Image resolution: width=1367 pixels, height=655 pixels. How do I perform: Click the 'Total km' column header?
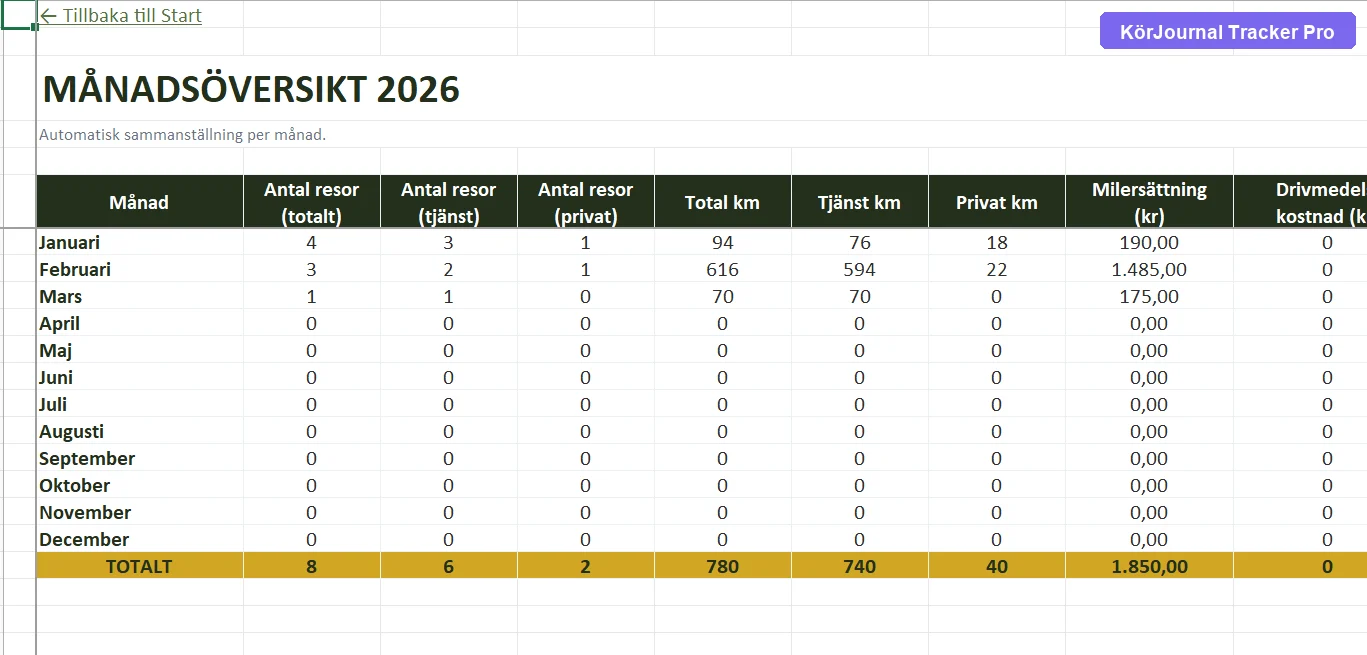[722, 202]
